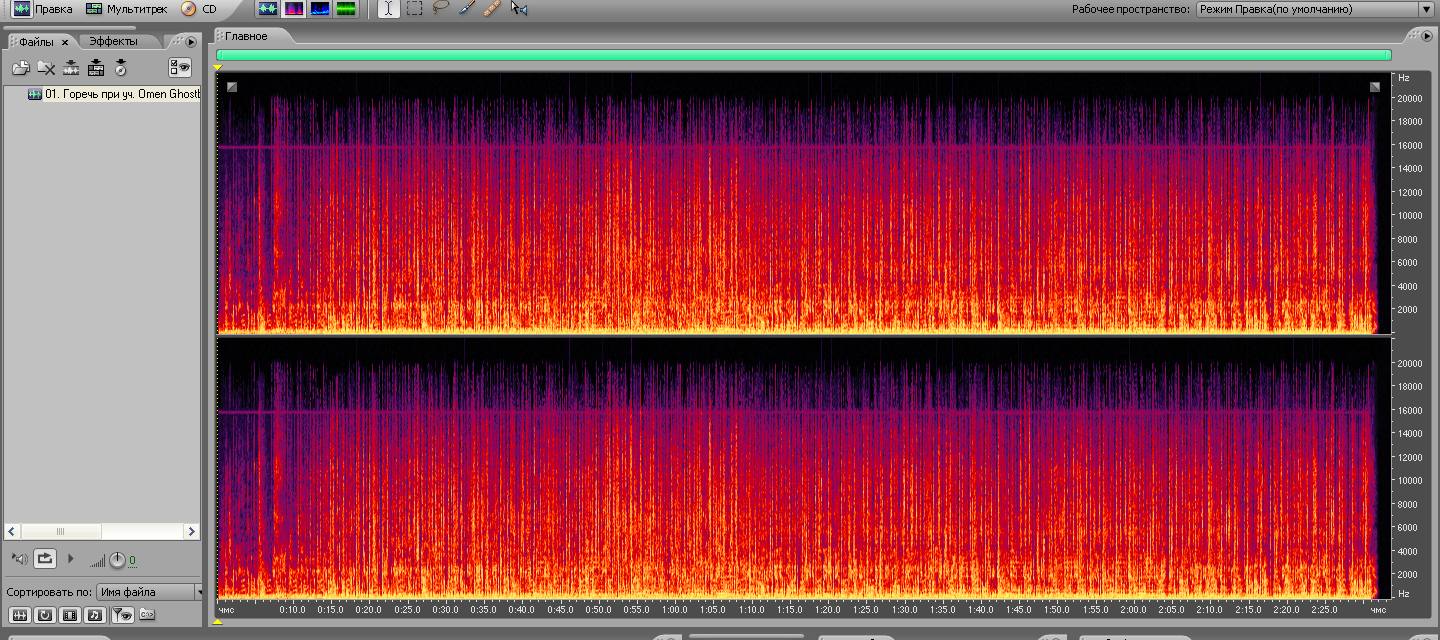Select the marquee selection tool
This screenshot has width=1440, height=640.
tap(414, 9)
